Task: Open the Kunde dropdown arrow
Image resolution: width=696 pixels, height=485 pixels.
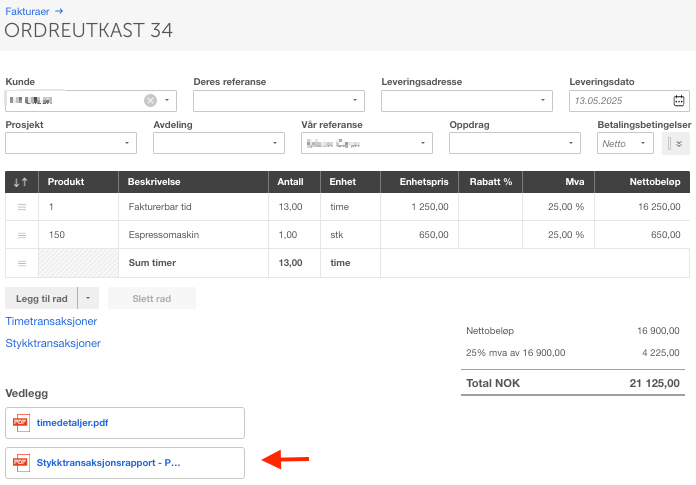Action: click(x=167, y=100)
